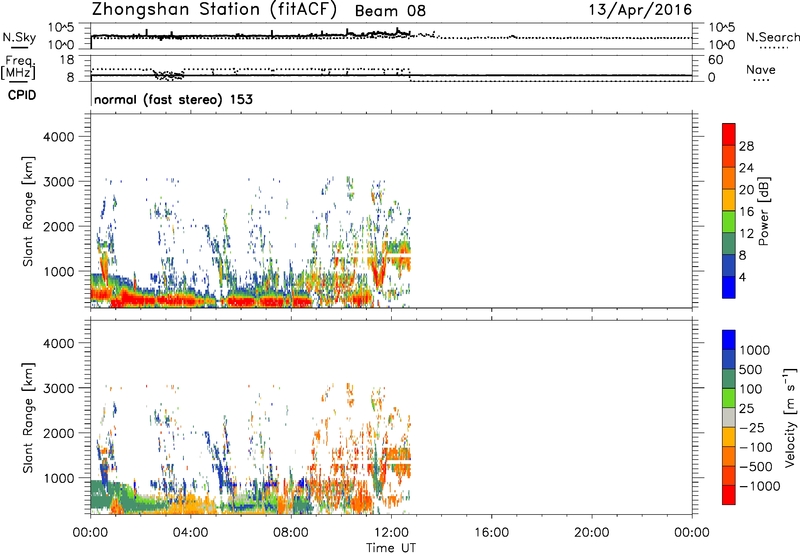Click the power panel 'Slant Range [km]' label

(x=28, y=211)
